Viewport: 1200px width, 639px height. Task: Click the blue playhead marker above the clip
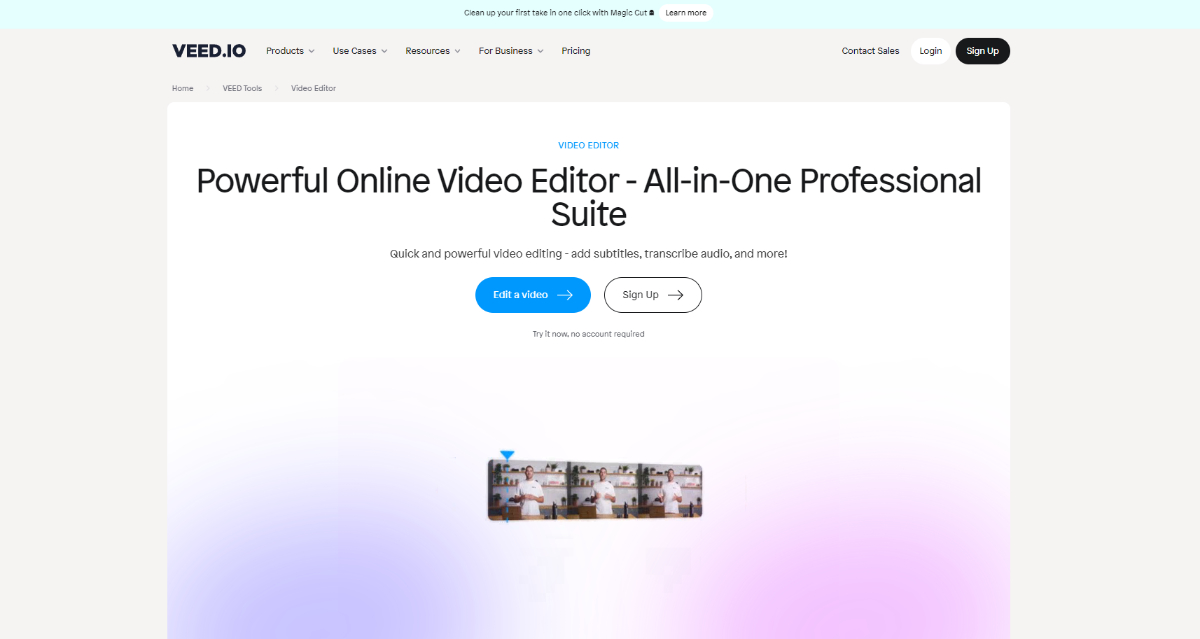pyautogui.click(x=507, y=455)
